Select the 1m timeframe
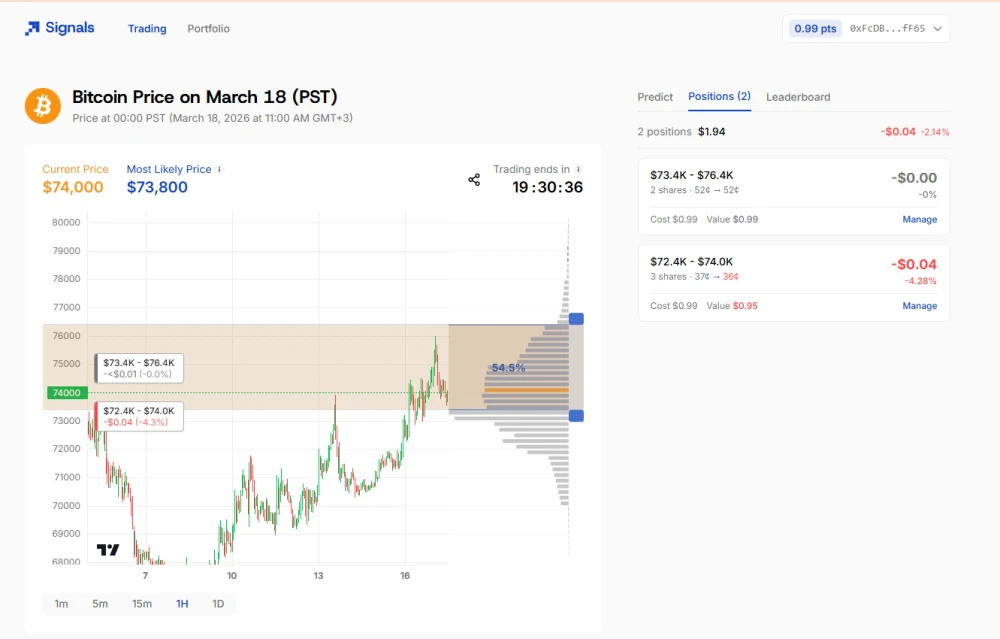 tap(61, 603)
